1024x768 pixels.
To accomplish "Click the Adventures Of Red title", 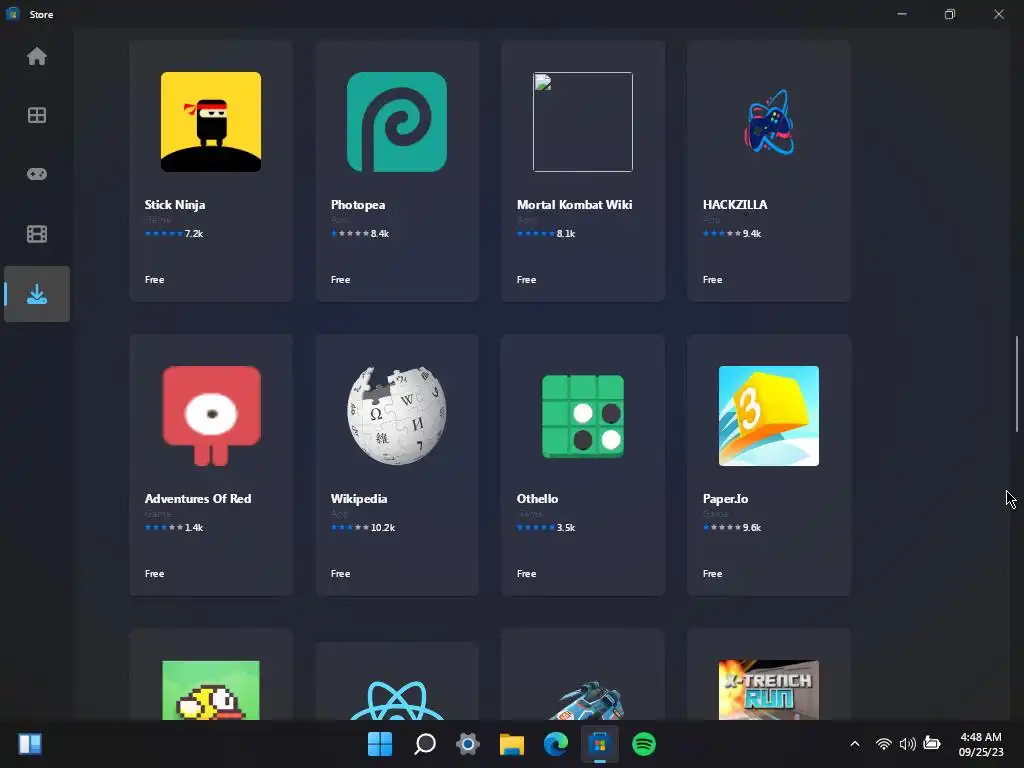I will (x=198, y=499).
